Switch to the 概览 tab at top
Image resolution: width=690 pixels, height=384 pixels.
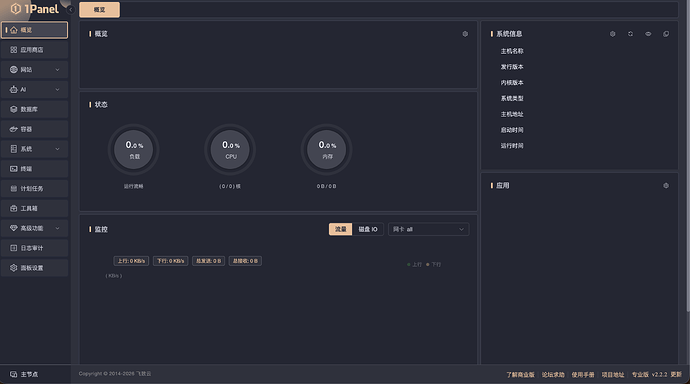[99, 10]
